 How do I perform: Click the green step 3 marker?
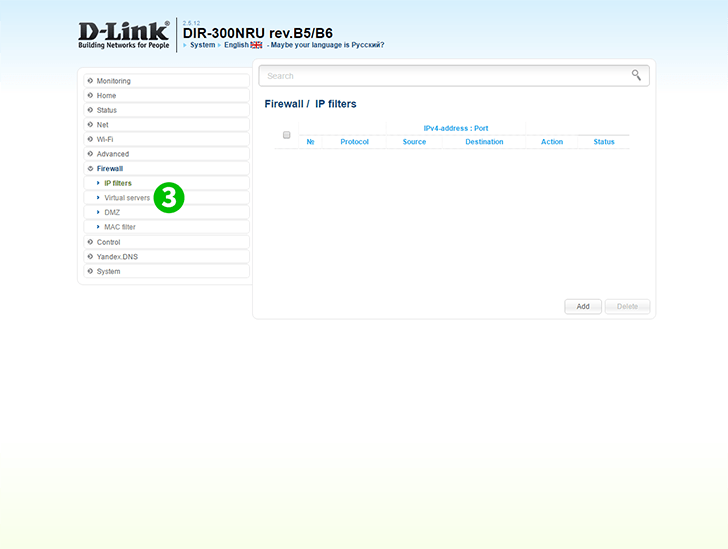(x=169, y=198)
